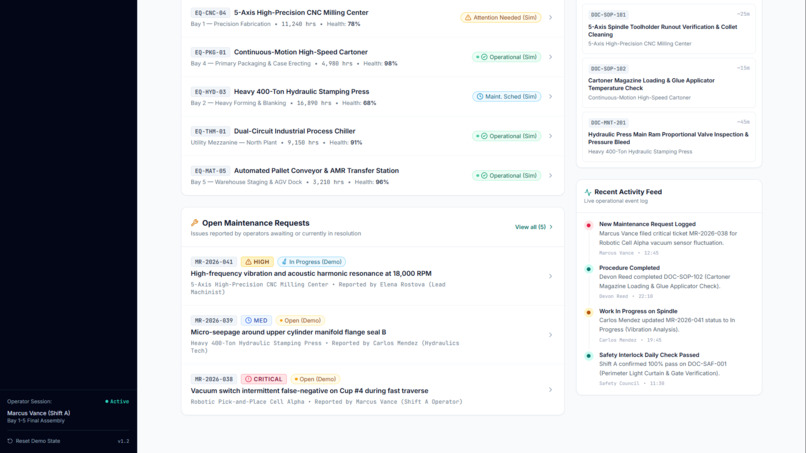Click checkmark icon in Cartoner Operational badge

coord(484,57)
